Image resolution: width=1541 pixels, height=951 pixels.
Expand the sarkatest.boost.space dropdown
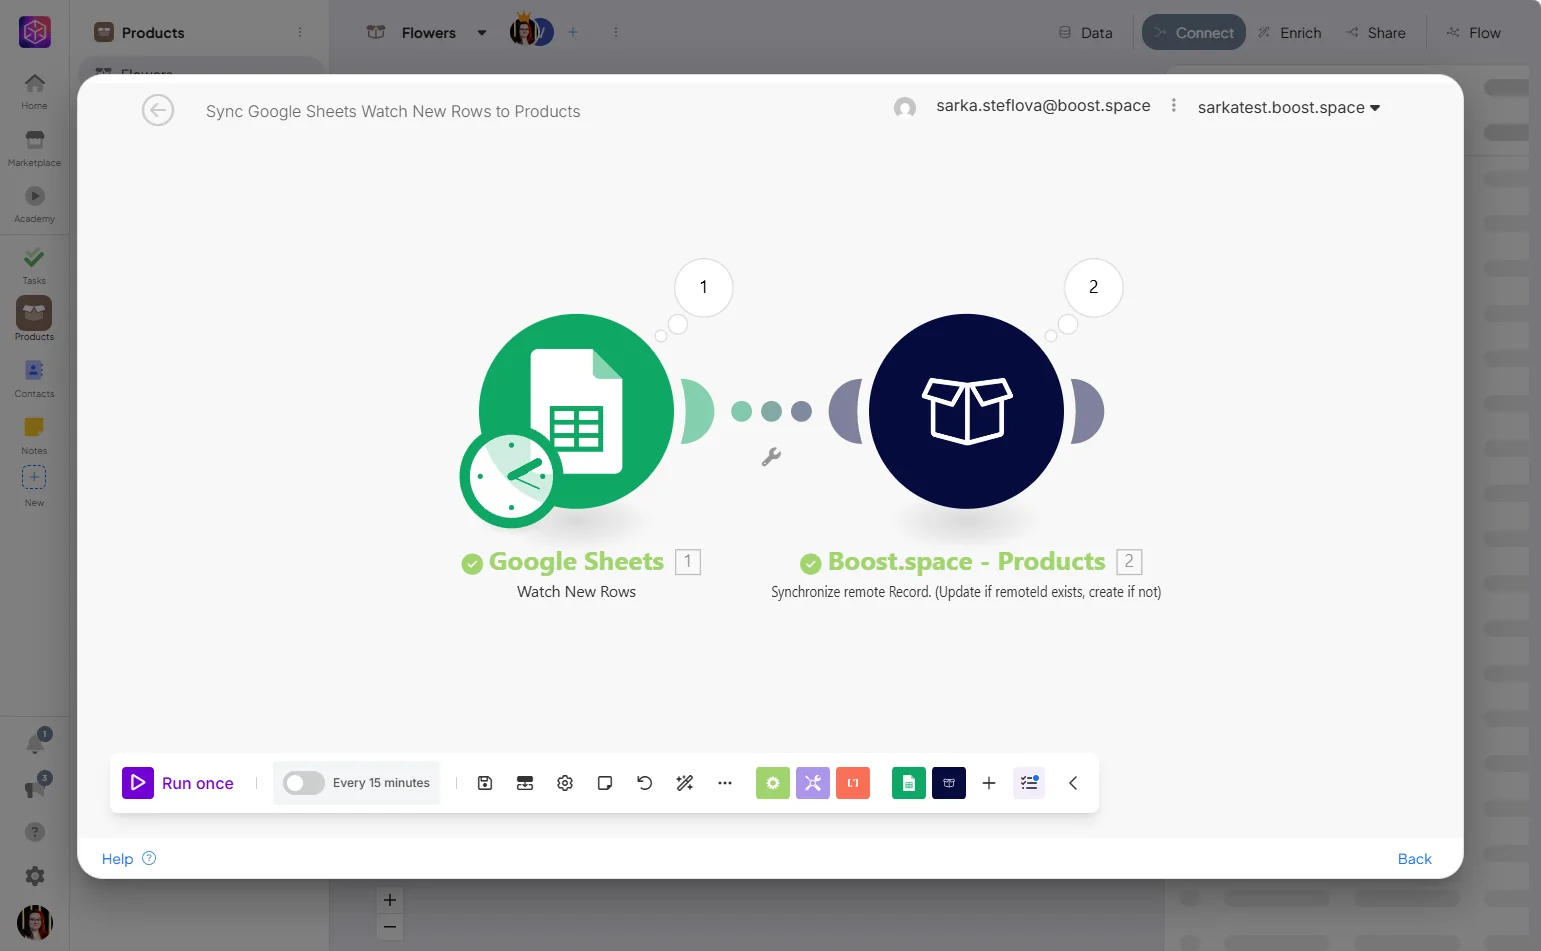point(1289,108)
